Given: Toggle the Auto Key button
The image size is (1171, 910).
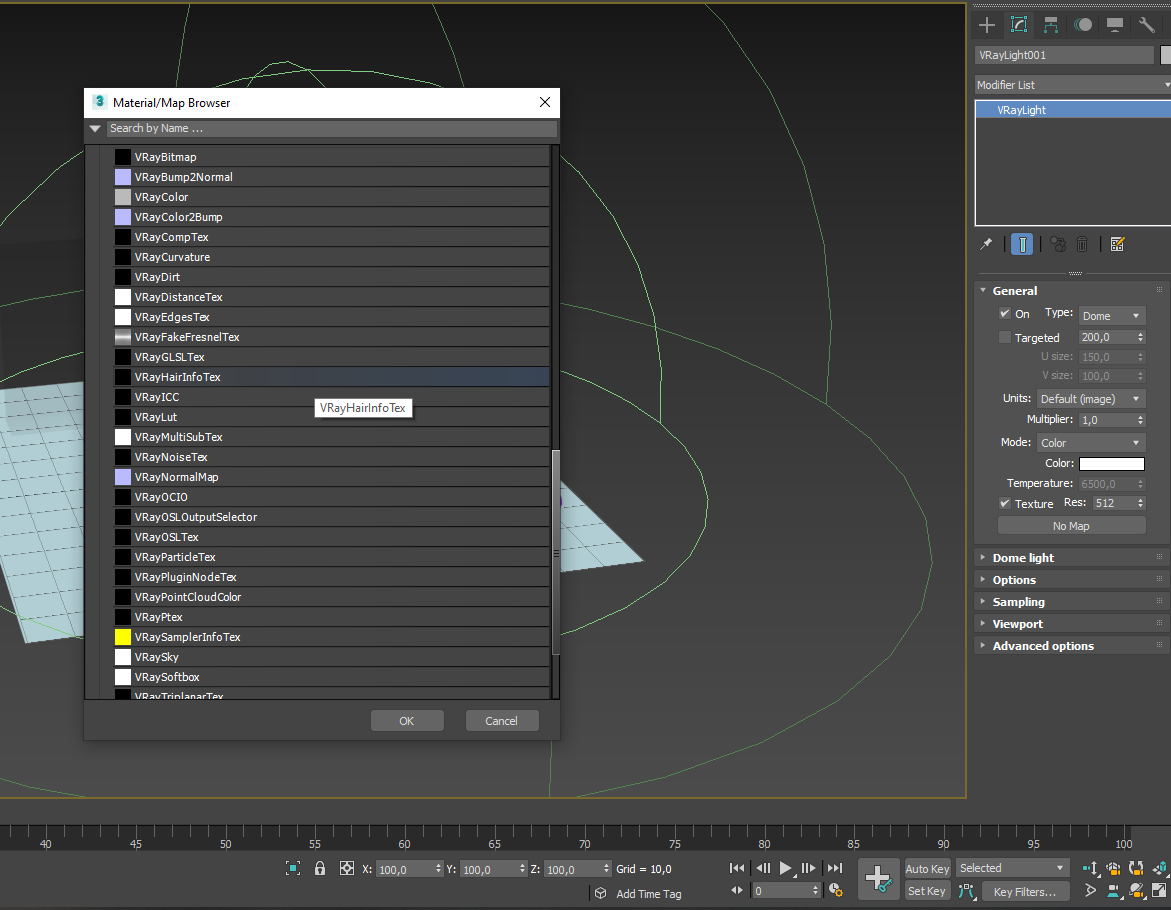Looking at the screenshot, I should [x=927, y=868].
